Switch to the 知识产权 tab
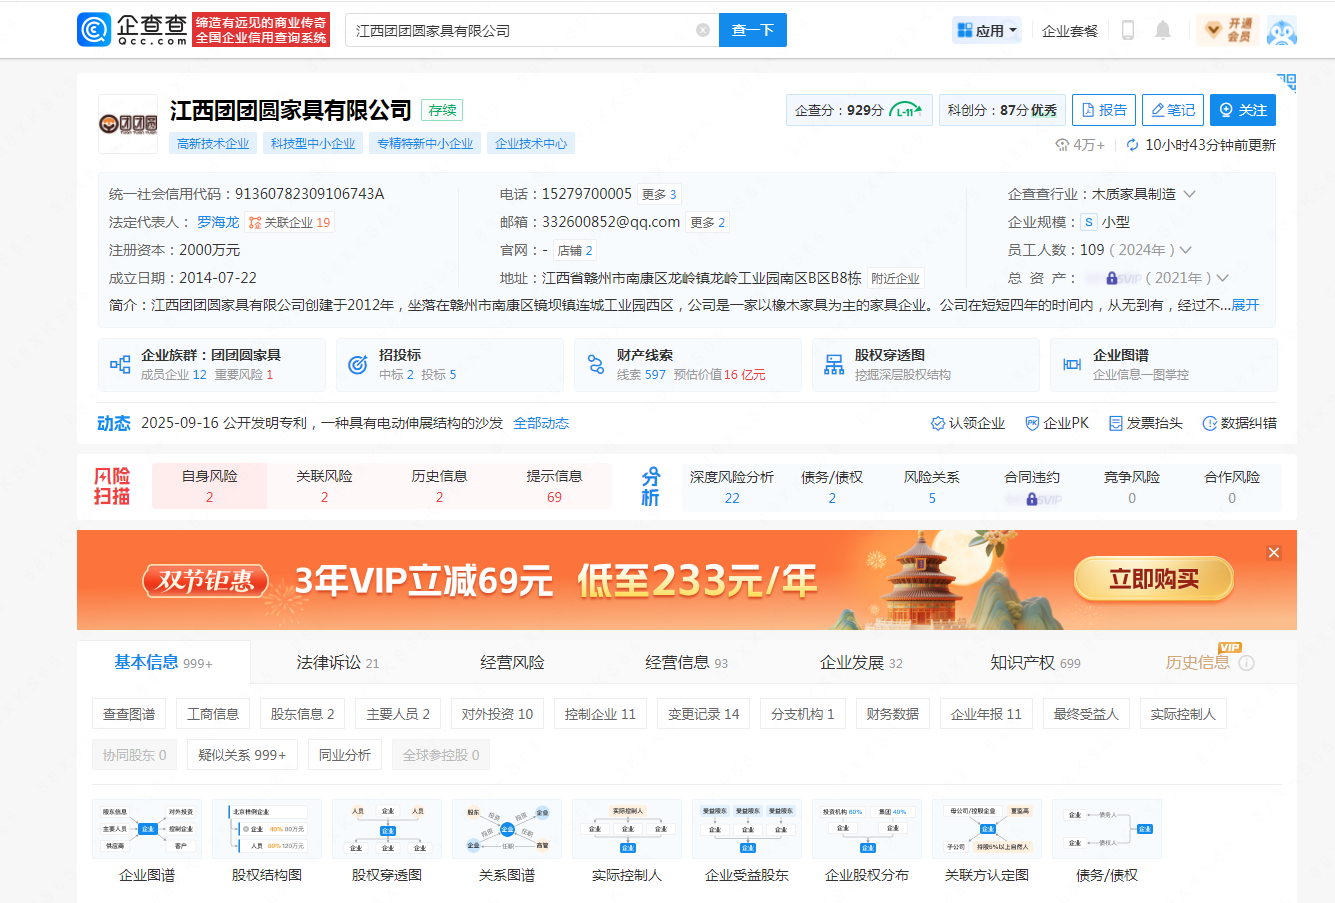 tap(1034, 662)
